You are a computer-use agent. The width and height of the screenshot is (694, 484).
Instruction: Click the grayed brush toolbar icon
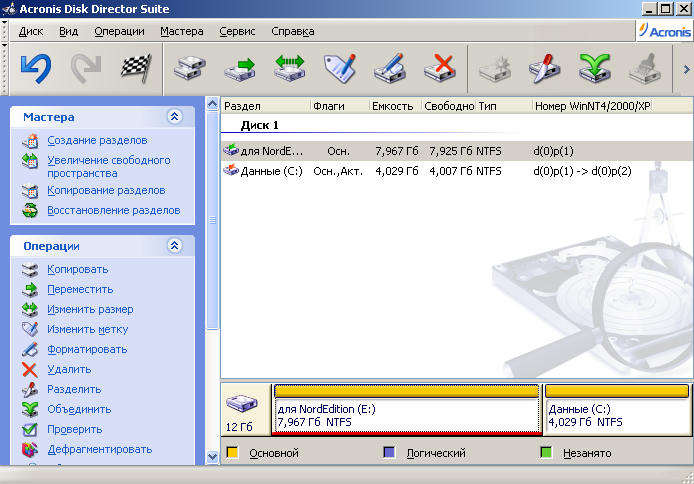click(645, 69)
